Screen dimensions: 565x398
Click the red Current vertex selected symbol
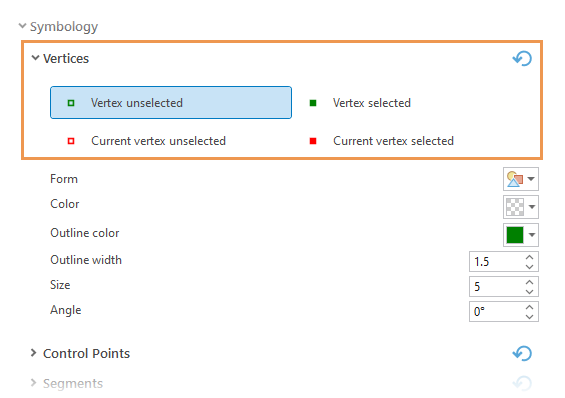(x=313, y=141)
